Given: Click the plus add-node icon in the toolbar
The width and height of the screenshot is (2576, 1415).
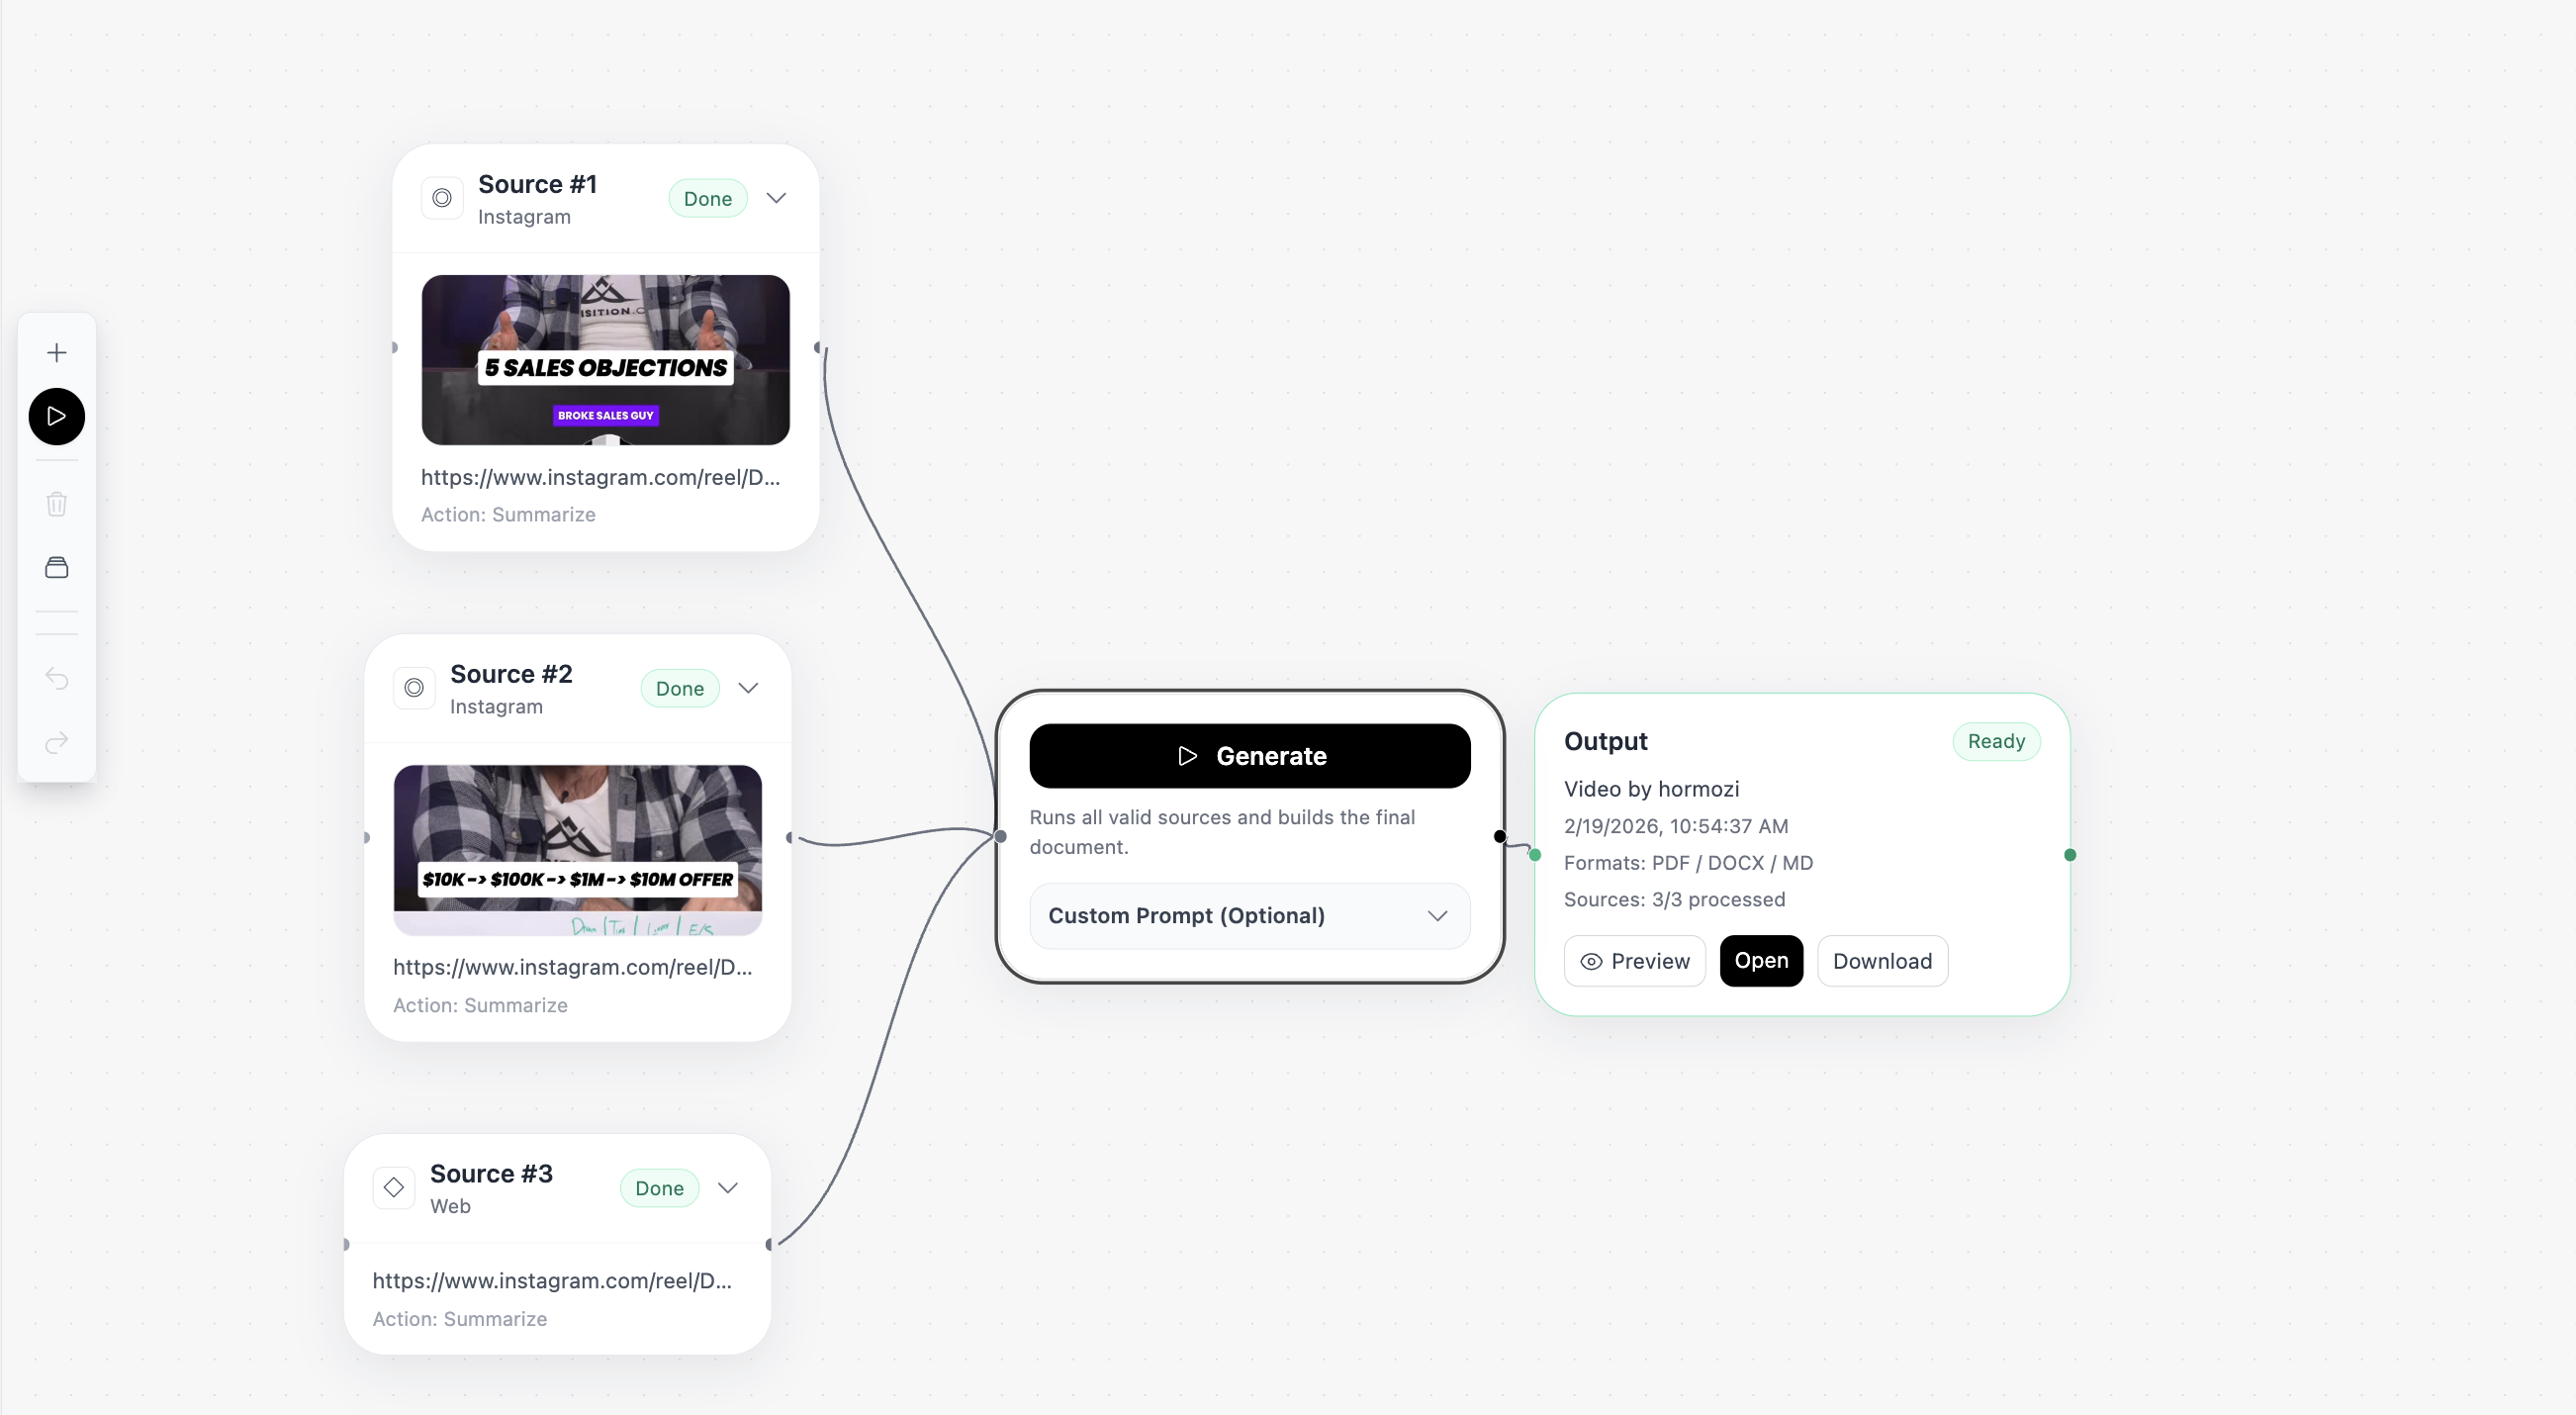Looking at the screenshot, I should click(x=57, y=353).
